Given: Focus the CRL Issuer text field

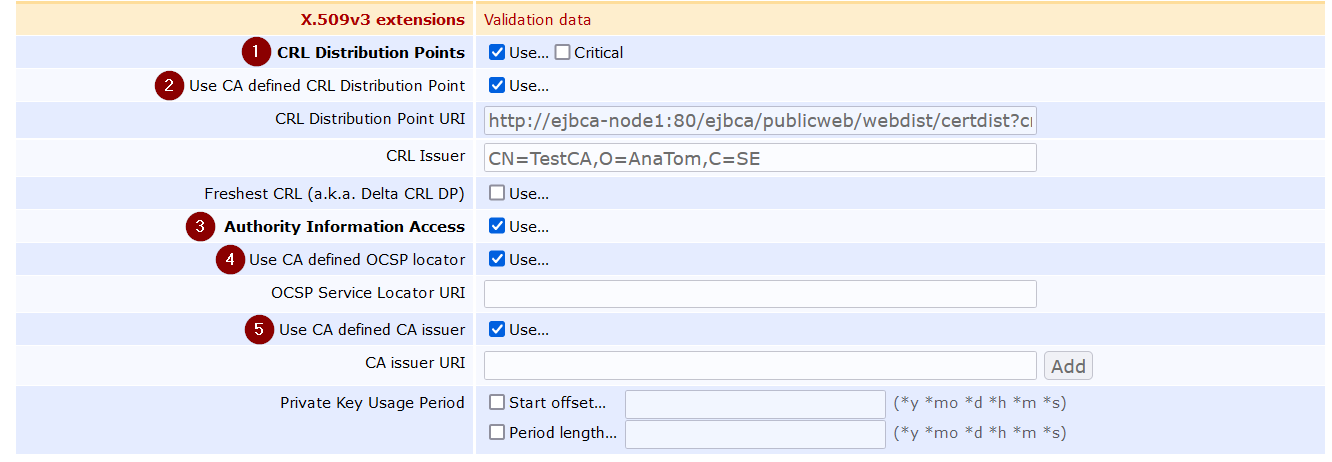Looking at the screenshot, I should coord(760,158).
